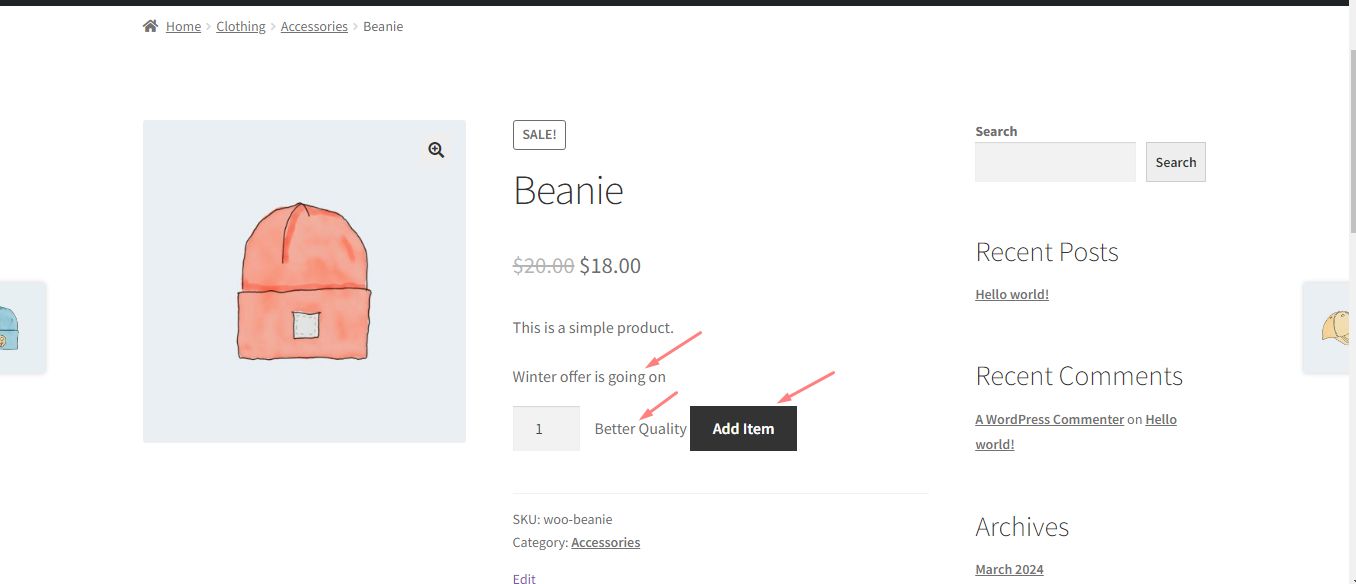
Task: Go to next product thumbnail on right edge
Action: (1332, 327)
